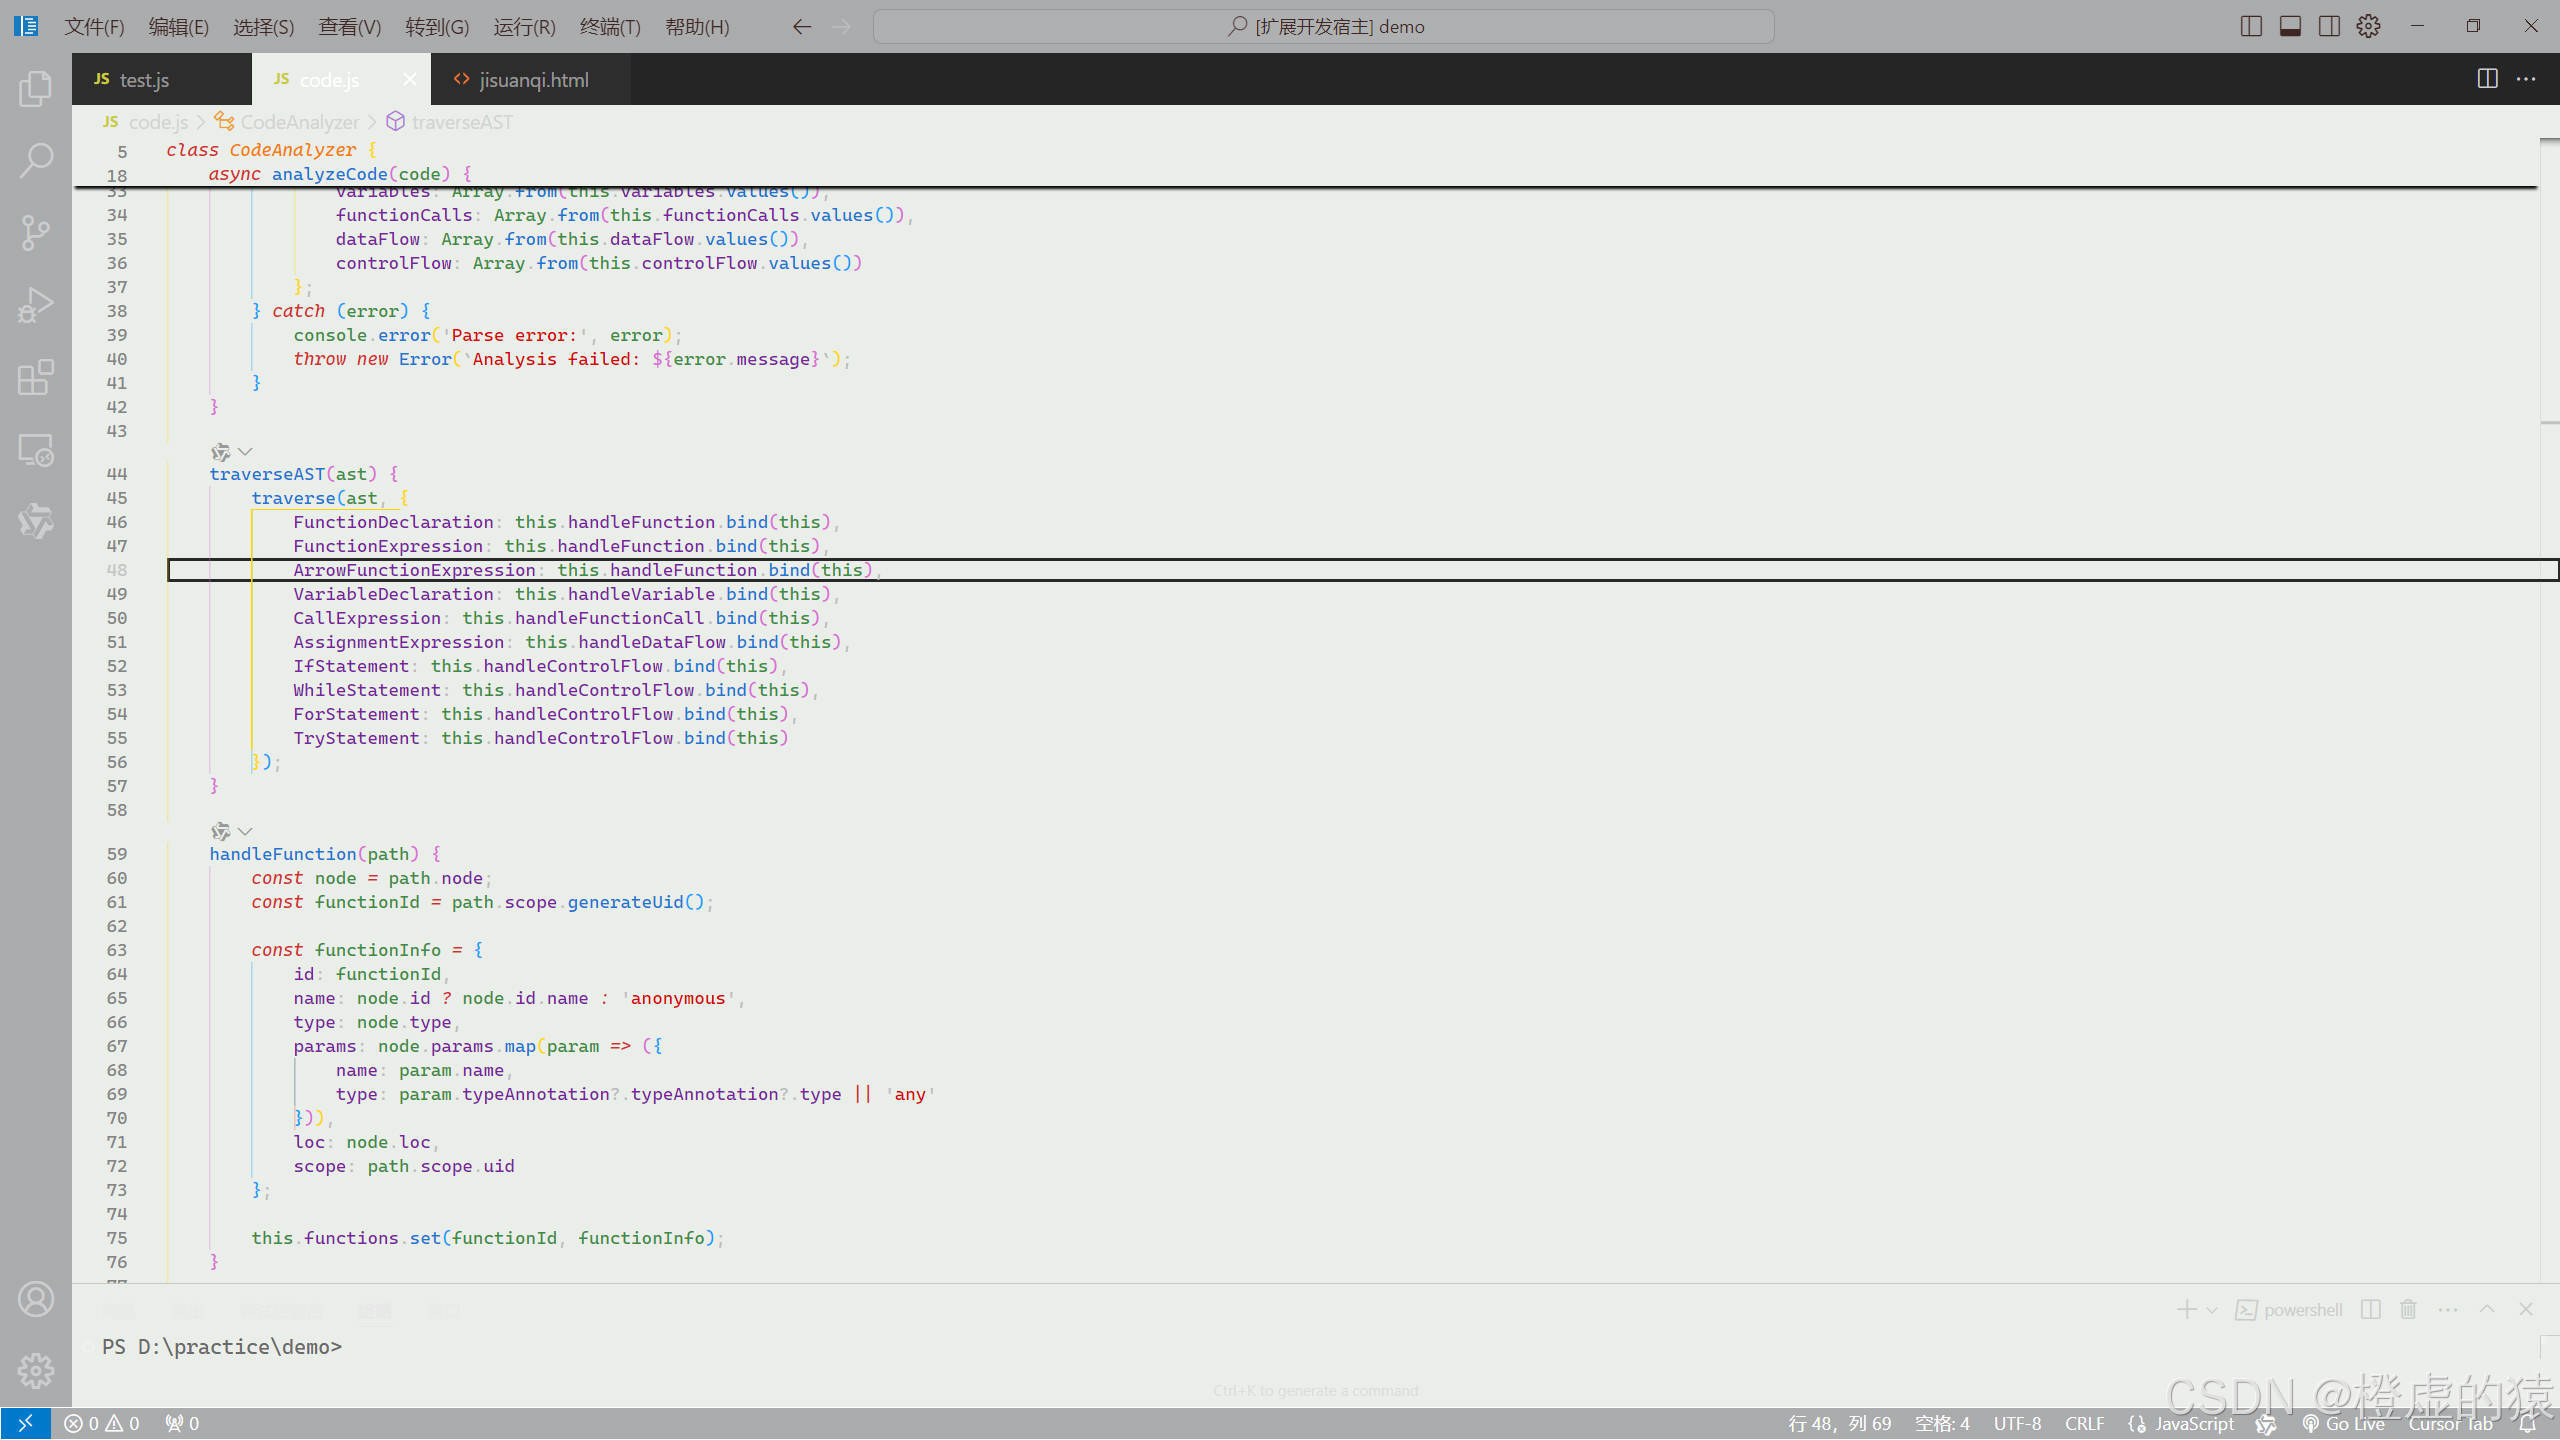
Task: Open the Remote Explorer panel
Action: (x=36, y=450)
